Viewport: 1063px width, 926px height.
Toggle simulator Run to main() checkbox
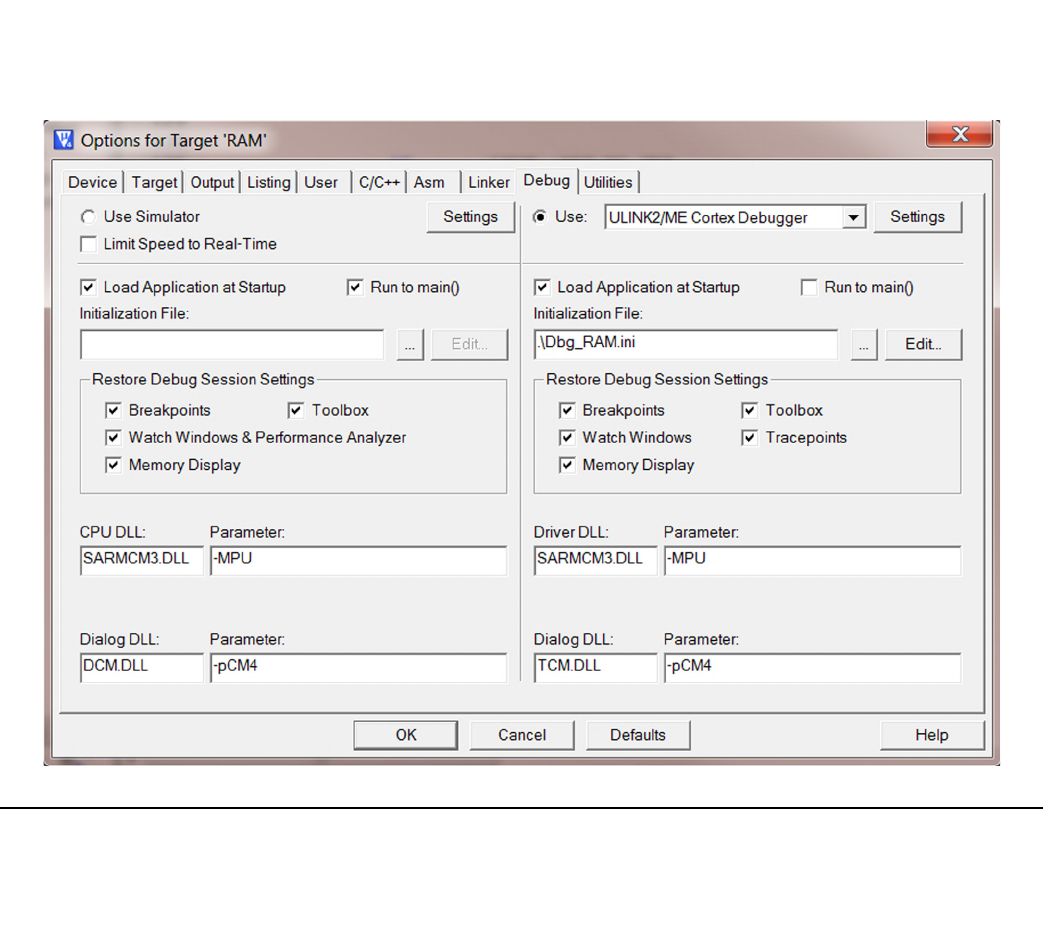355,287
